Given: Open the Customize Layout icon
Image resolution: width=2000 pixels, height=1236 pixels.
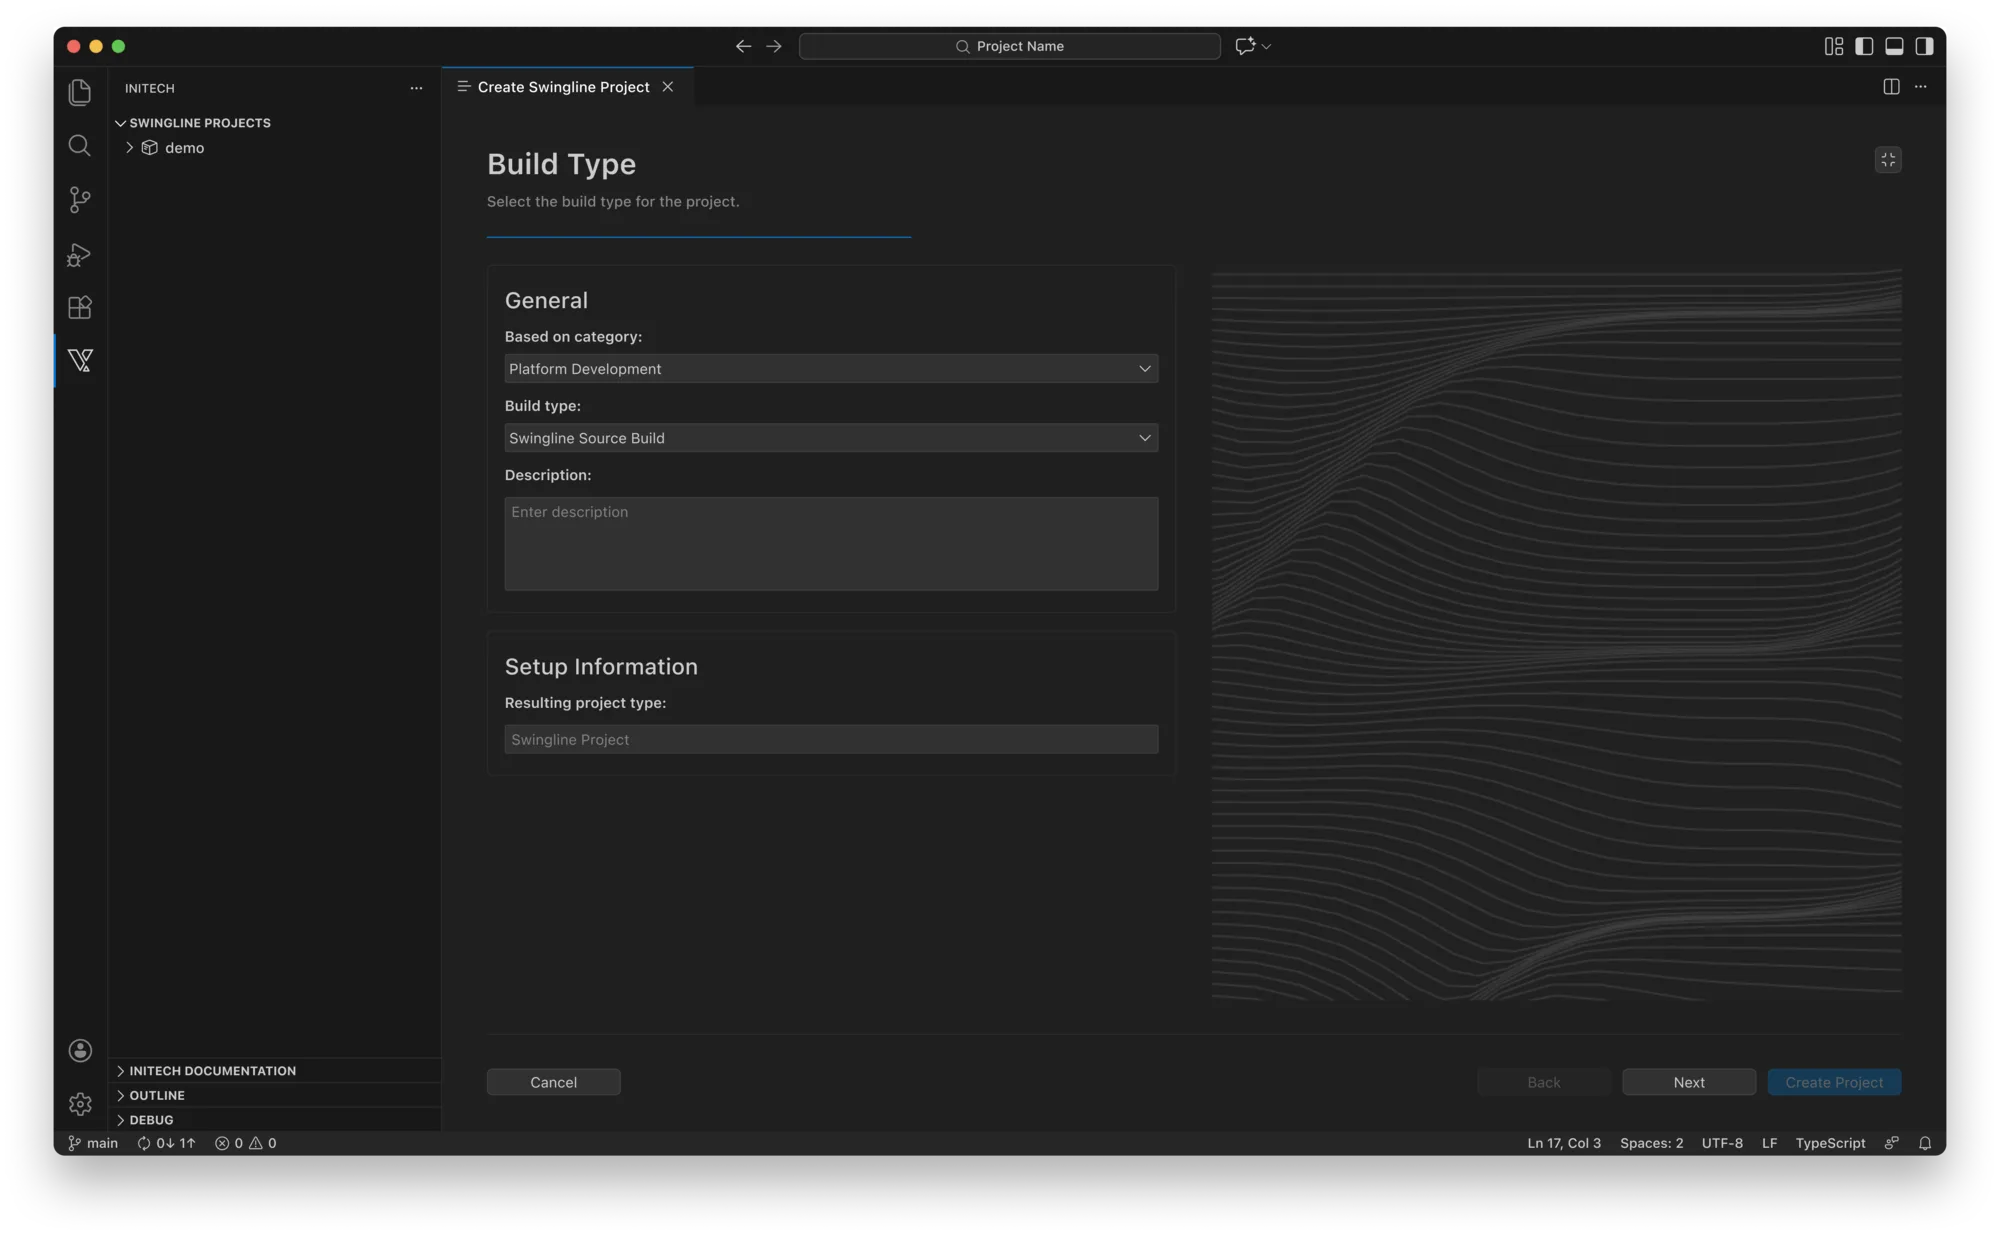Looking at the screenshot, I should pyautogui.click(x=1833, y=46).
